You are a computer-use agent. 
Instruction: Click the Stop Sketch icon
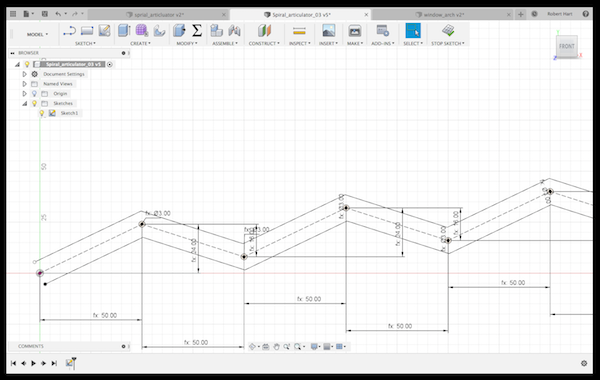pos(448,31)
